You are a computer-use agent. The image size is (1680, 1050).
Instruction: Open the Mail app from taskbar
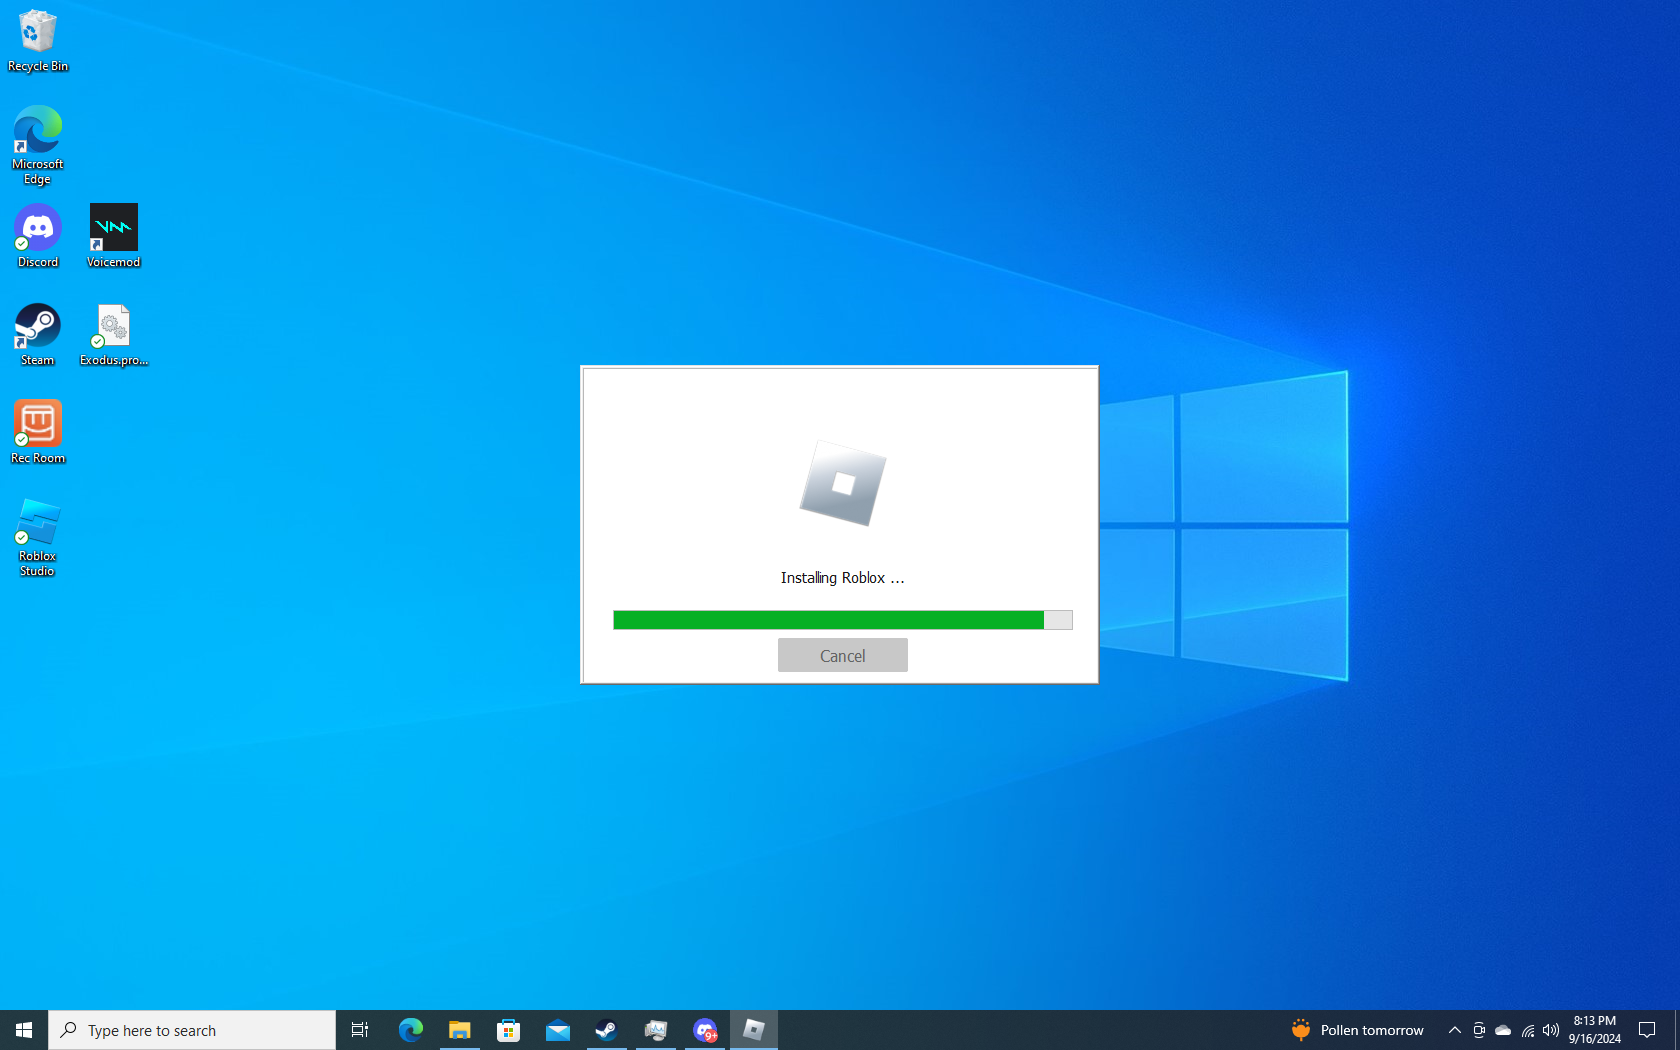point(557,1030)
